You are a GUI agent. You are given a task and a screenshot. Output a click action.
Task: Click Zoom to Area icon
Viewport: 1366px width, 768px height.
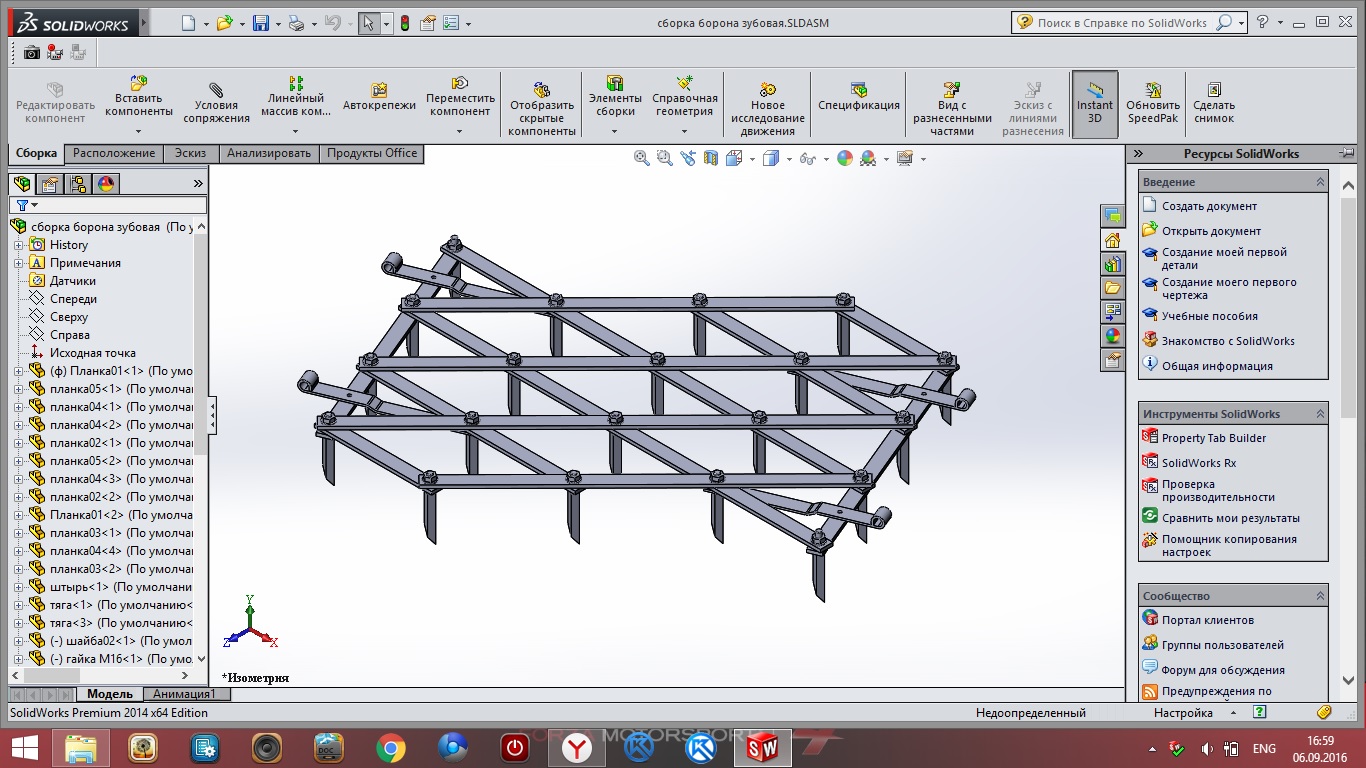pyautogui.click(x=665, y=158)
